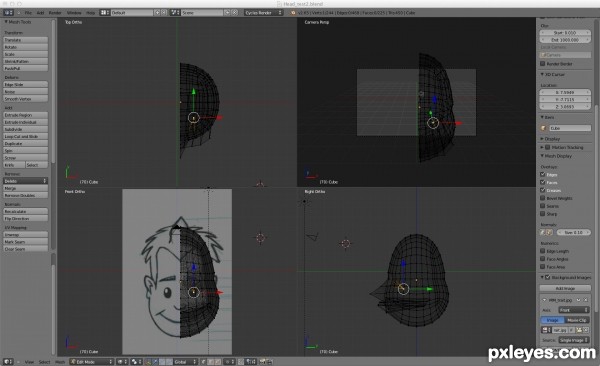Open the Add menu
Image resolution: width=600 pixels, height=366 pixels.
click(x=40, y=13)
